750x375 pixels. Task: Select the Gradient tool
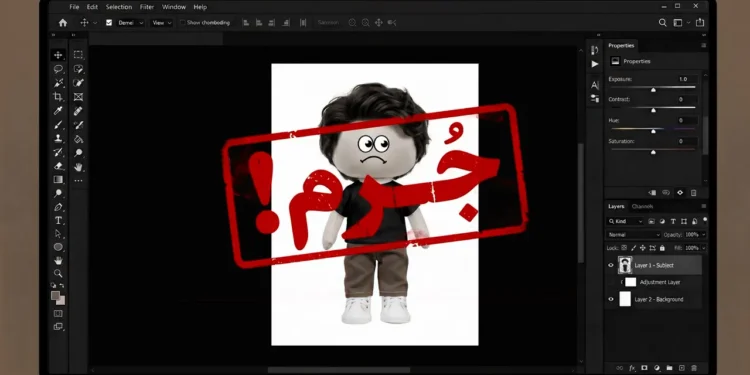58,180
